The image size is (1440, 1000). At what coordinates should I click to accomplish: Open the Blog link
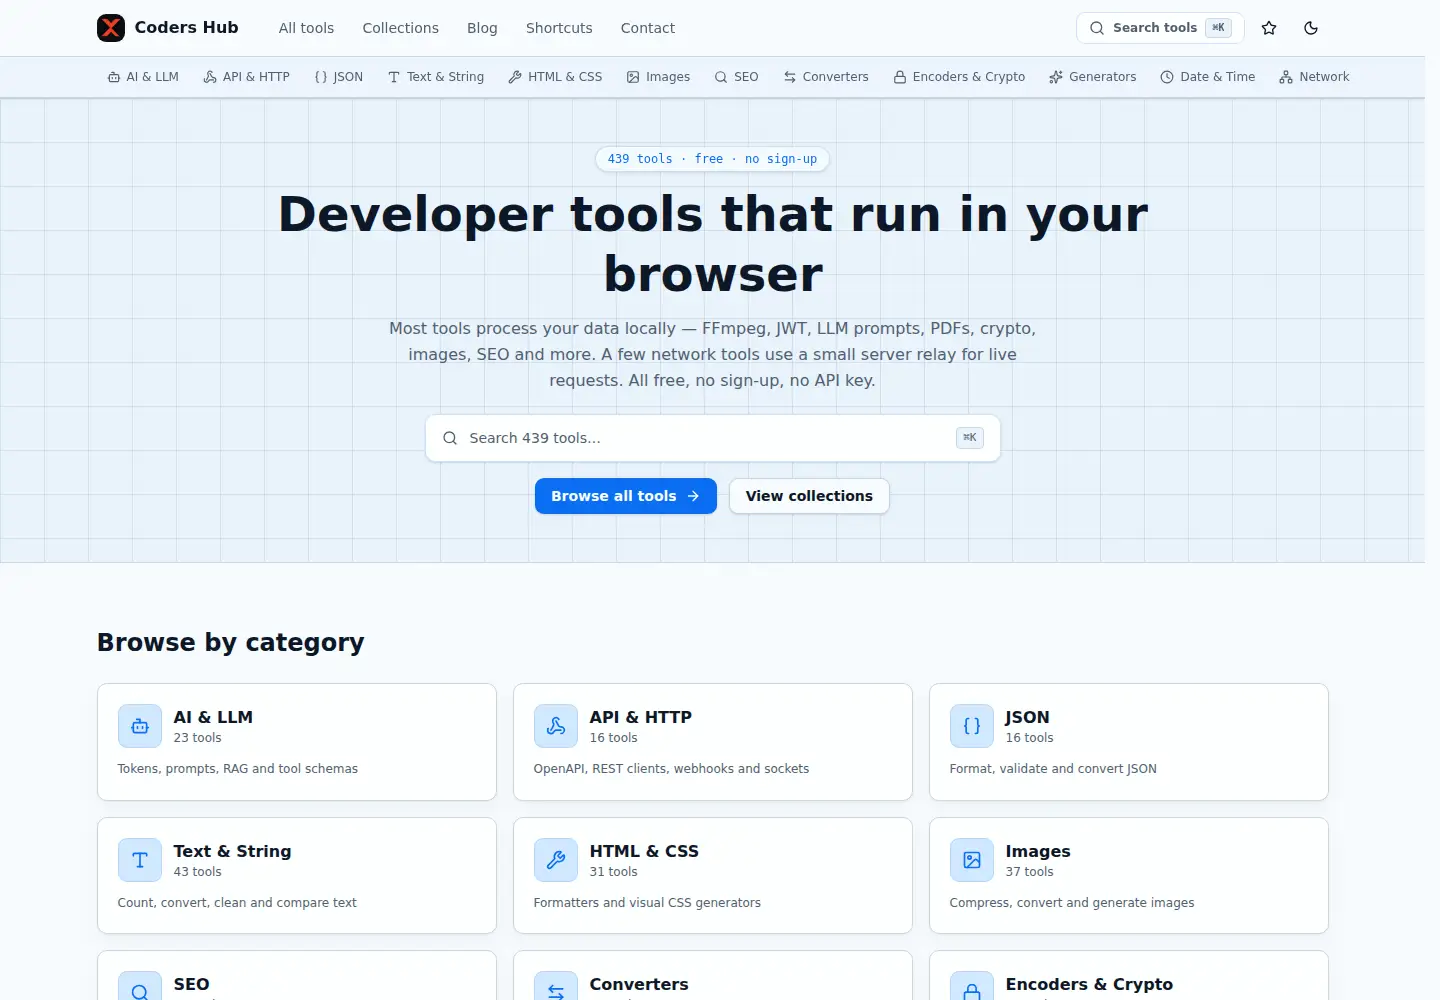tap(482, 28)
